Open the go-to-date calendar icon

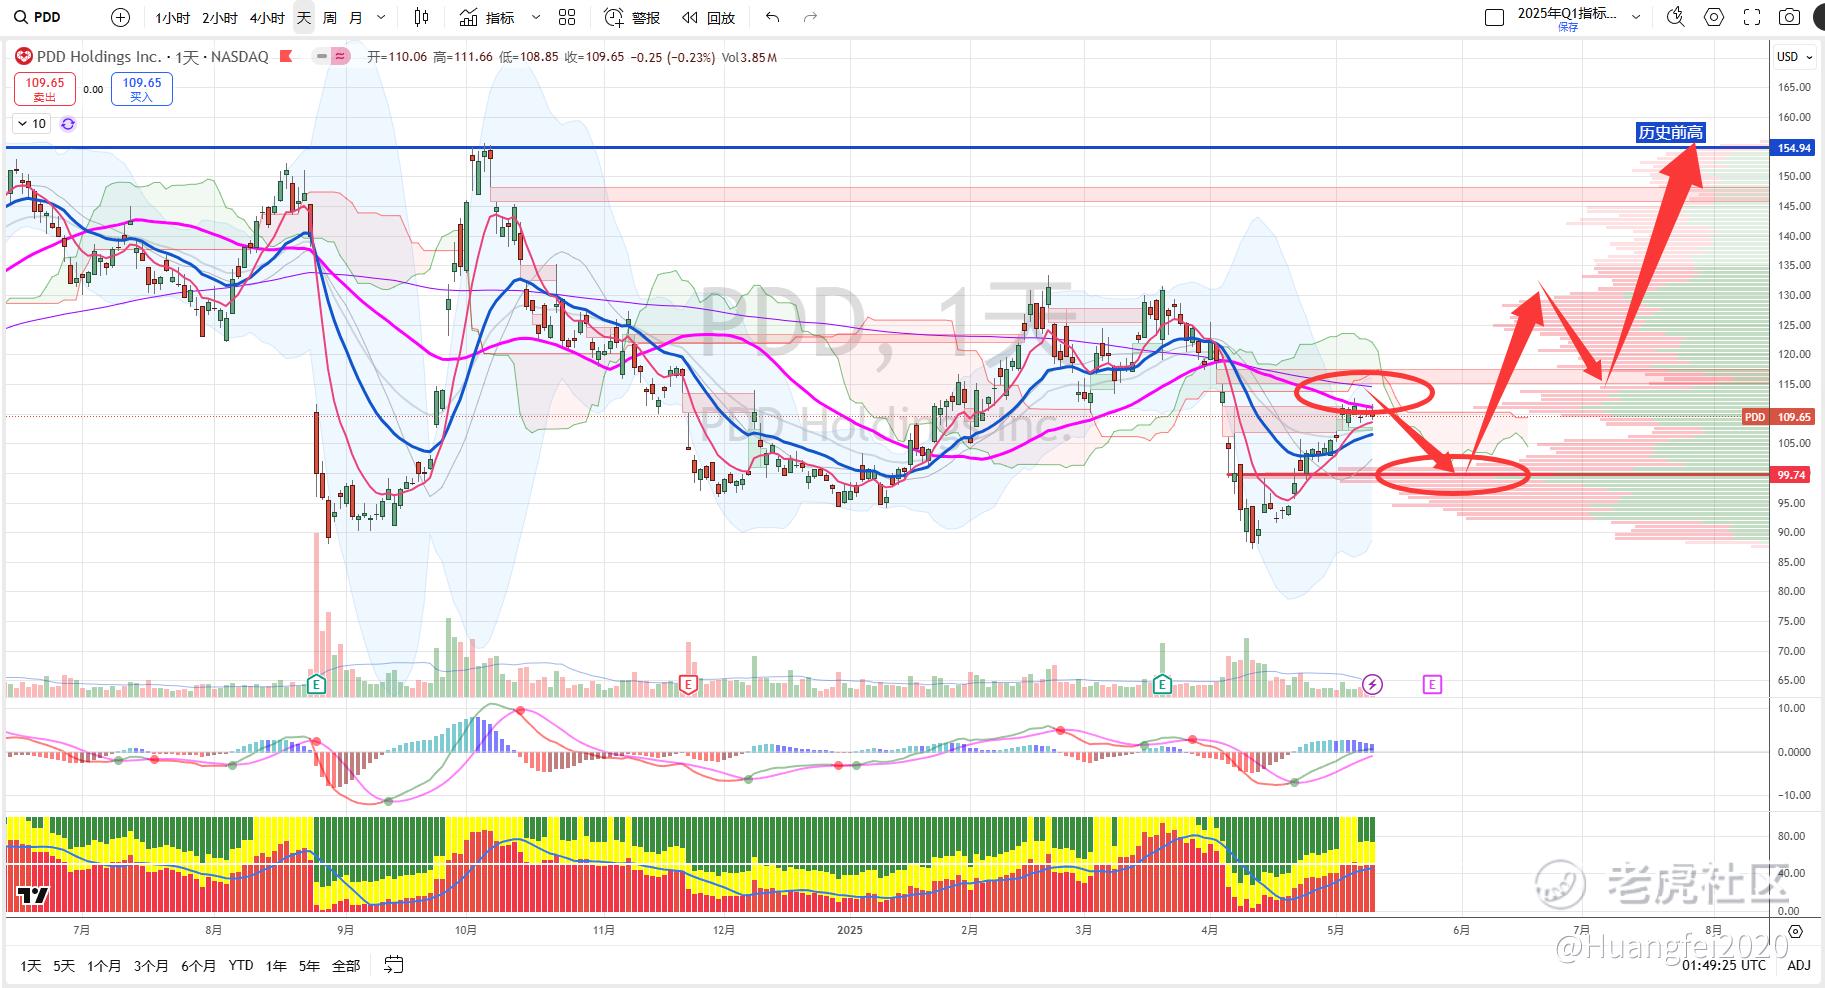click(394, 965)
